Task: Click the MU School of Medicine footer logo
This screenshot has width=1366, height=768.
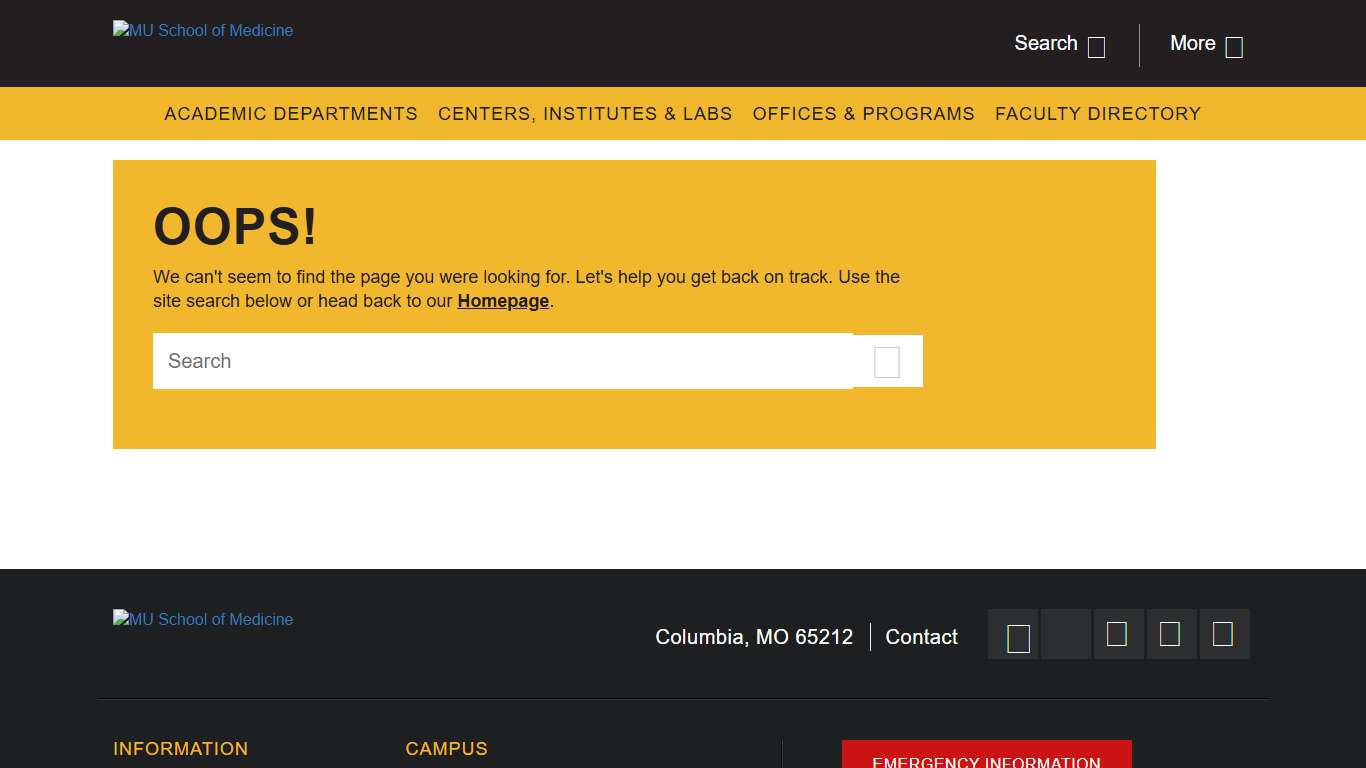Action: [x=202, y=619]
